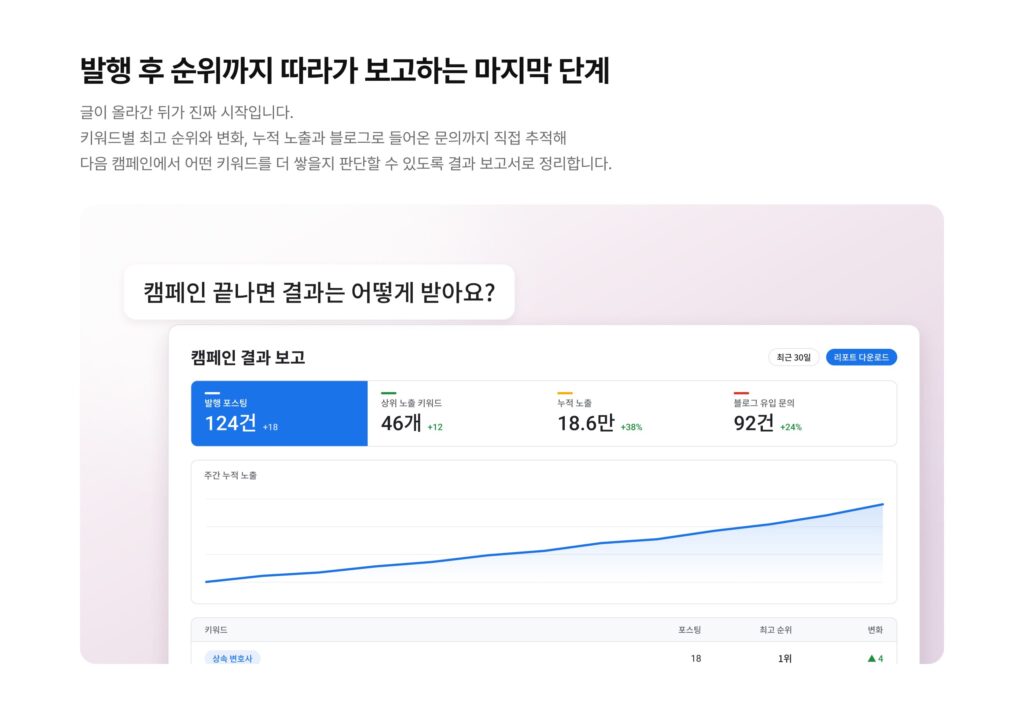Screen dimensions: 1024x720
Task: Click the 18 posting count cell
Action: (696, 659)
